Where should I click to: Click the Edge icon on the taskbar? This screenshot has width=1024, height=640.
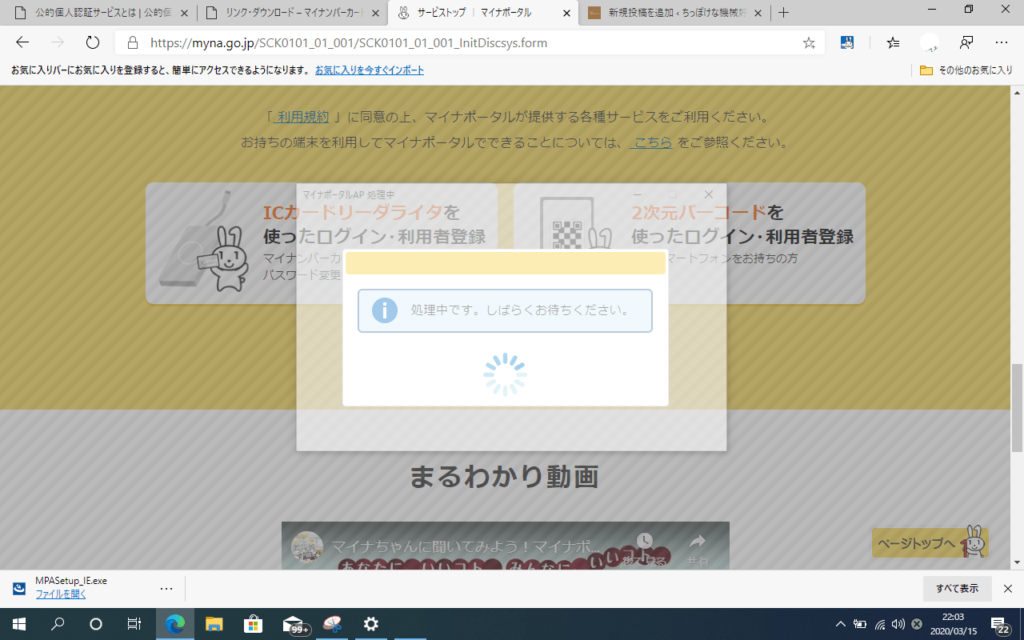click(x=174, y=624)
